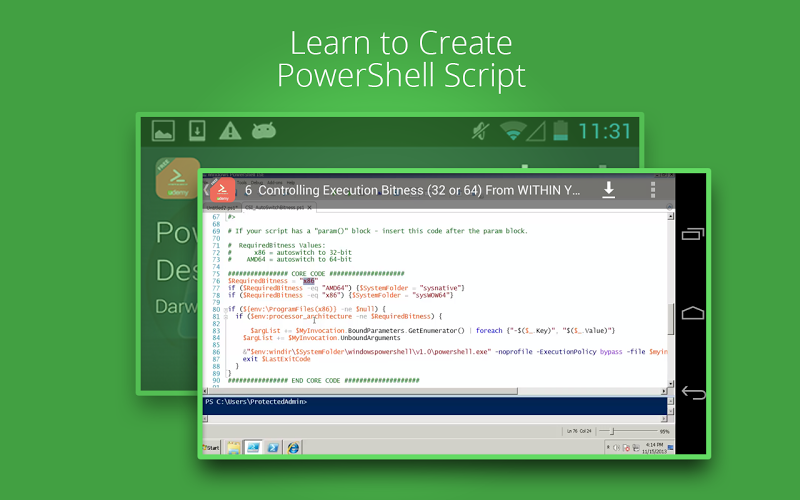
Task: Adjust the ISE zoom slider handle
Action: 613,432
